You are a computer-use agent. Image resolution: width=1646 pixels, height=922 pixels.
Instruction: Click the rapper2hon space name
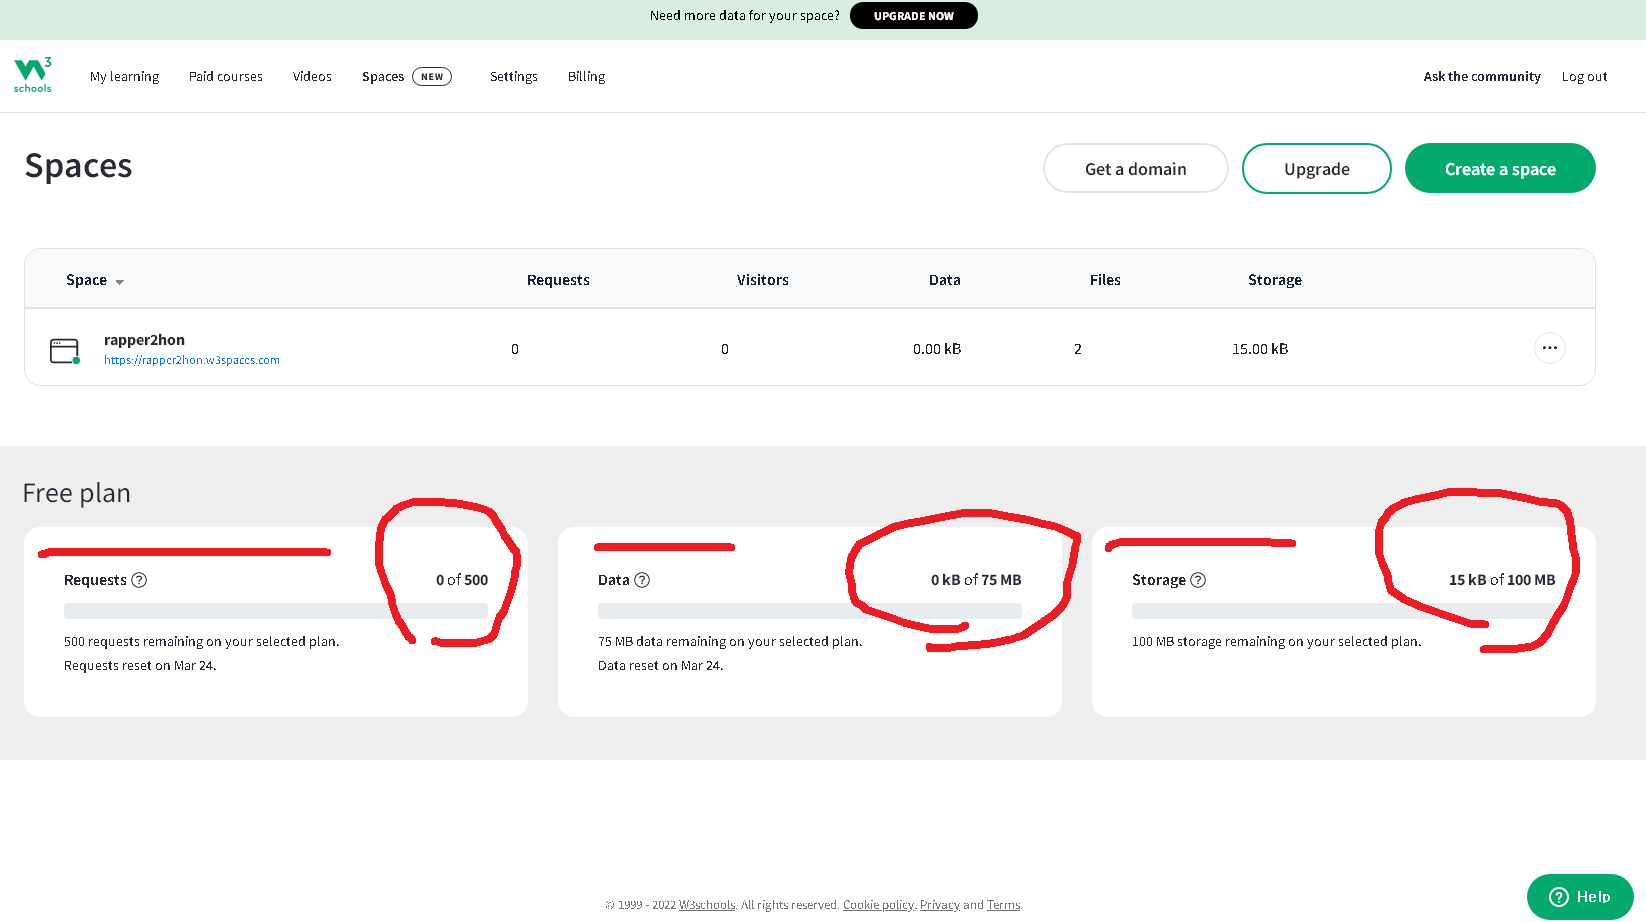click(144, 340)
